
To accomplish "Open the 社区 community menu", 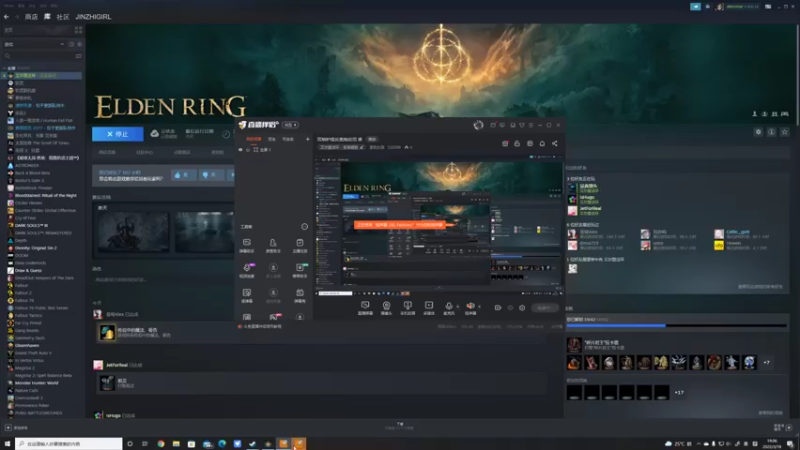I will [63, 17].
